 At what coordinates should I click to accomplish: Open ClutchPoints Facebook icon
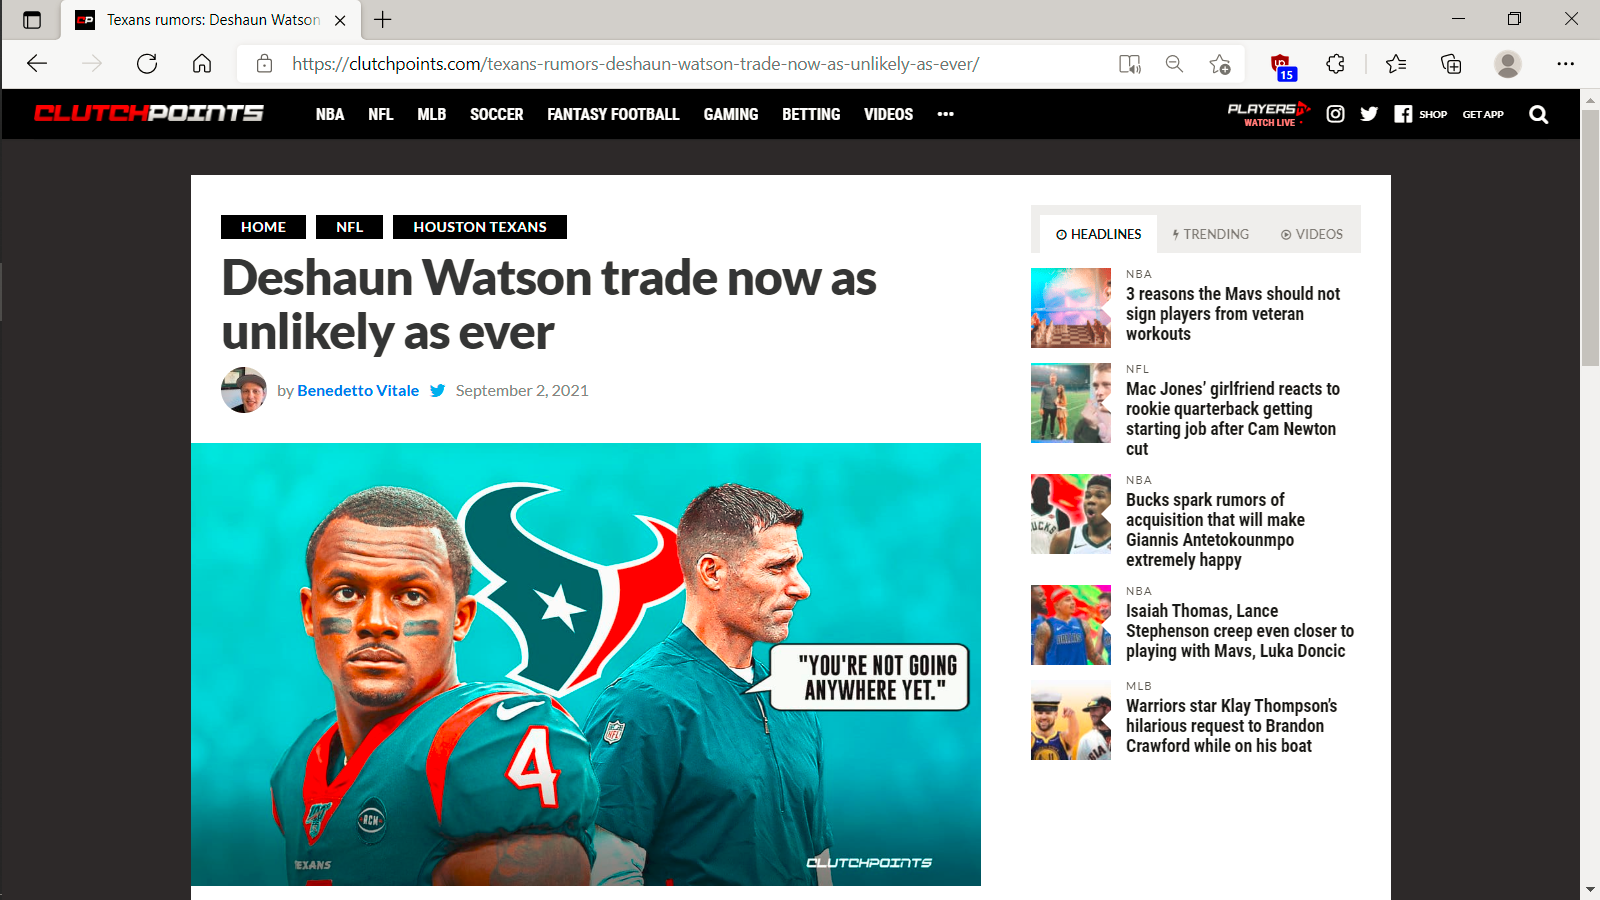[1403, 114]
